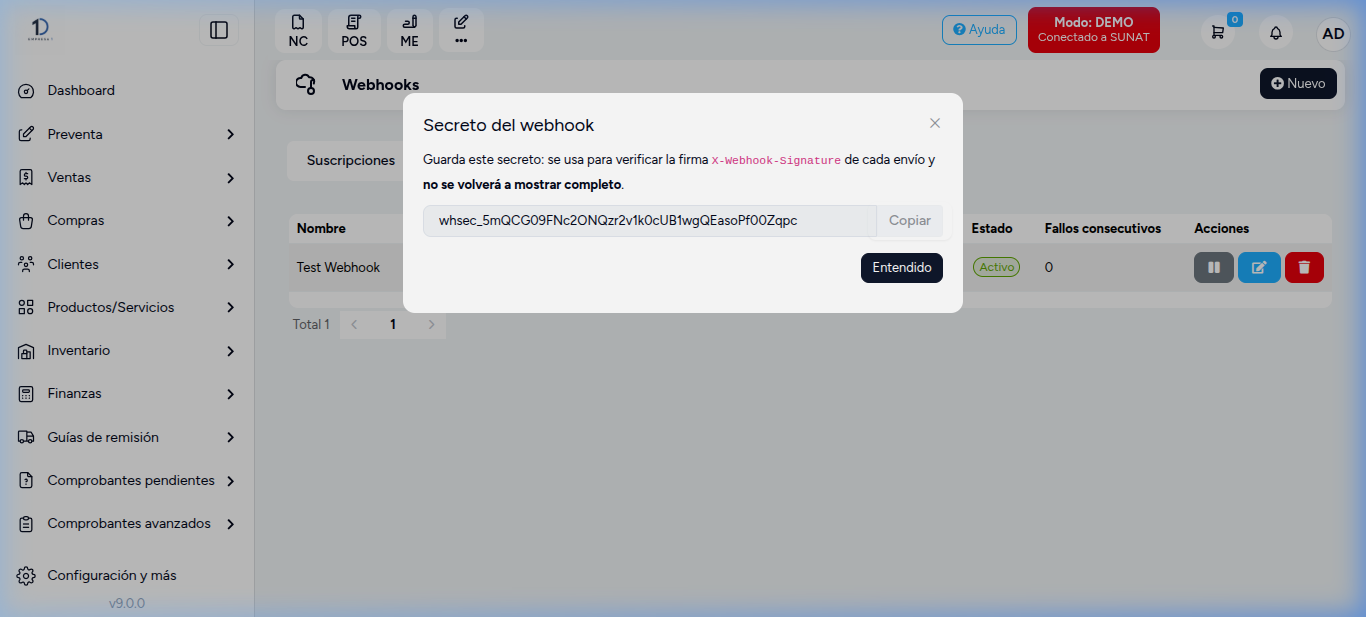Pause the Test Webhook subscription
The width and height of the screenshot is (1366, 617).
point(1214,267)
